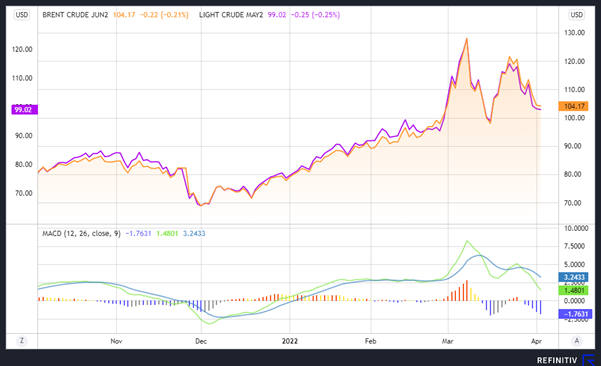The image size is (601, 366).
Task: Click the 70.00 left price axis label
Action: click(x=23, y=193)
